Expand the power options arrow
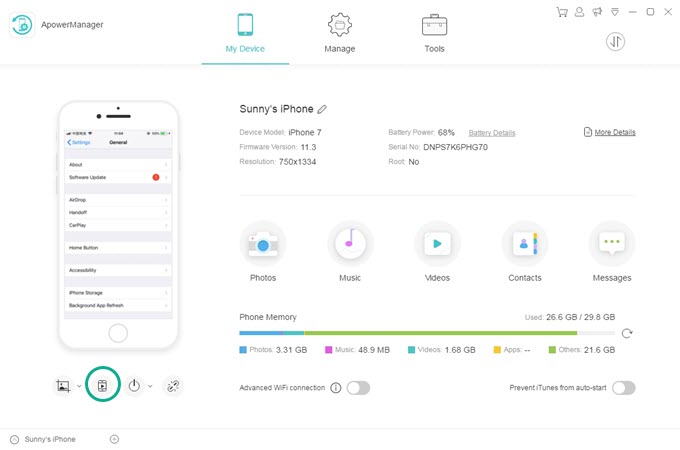680x450 pixels. (150, 386)
